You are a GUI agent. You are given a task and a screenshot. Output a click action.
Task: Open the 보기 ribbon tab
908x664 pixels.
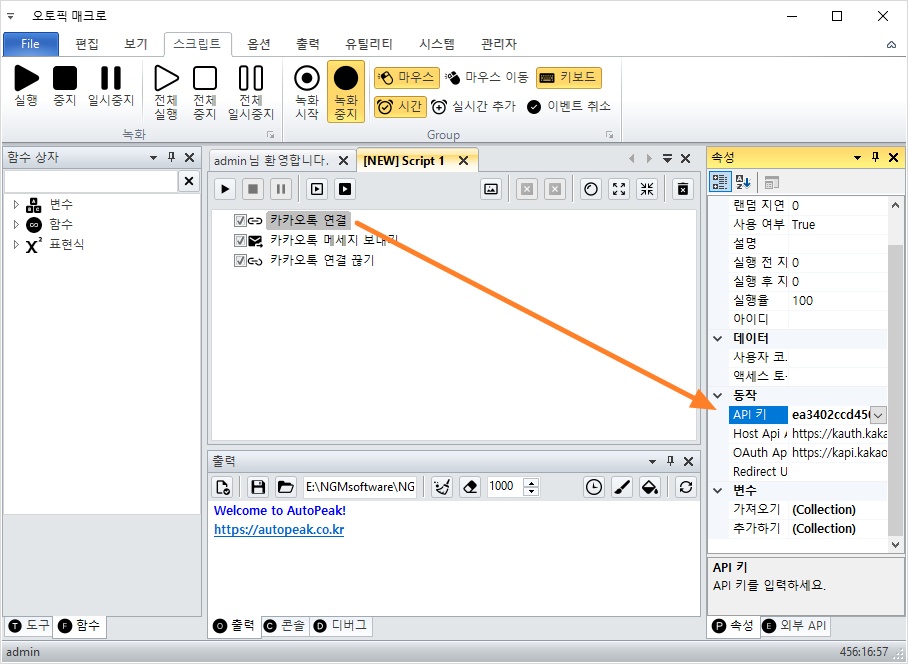pyautogui.click(x=136, y=44)
